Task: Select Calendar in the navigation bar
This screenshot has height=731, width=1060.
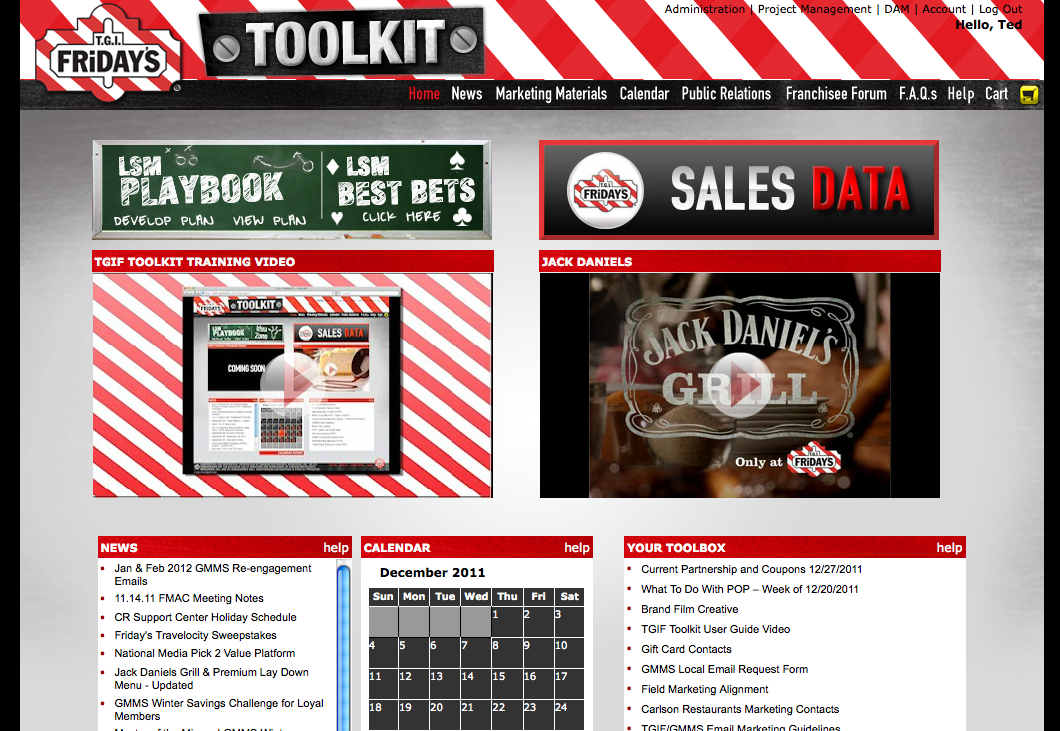Action: coord(644,94)
